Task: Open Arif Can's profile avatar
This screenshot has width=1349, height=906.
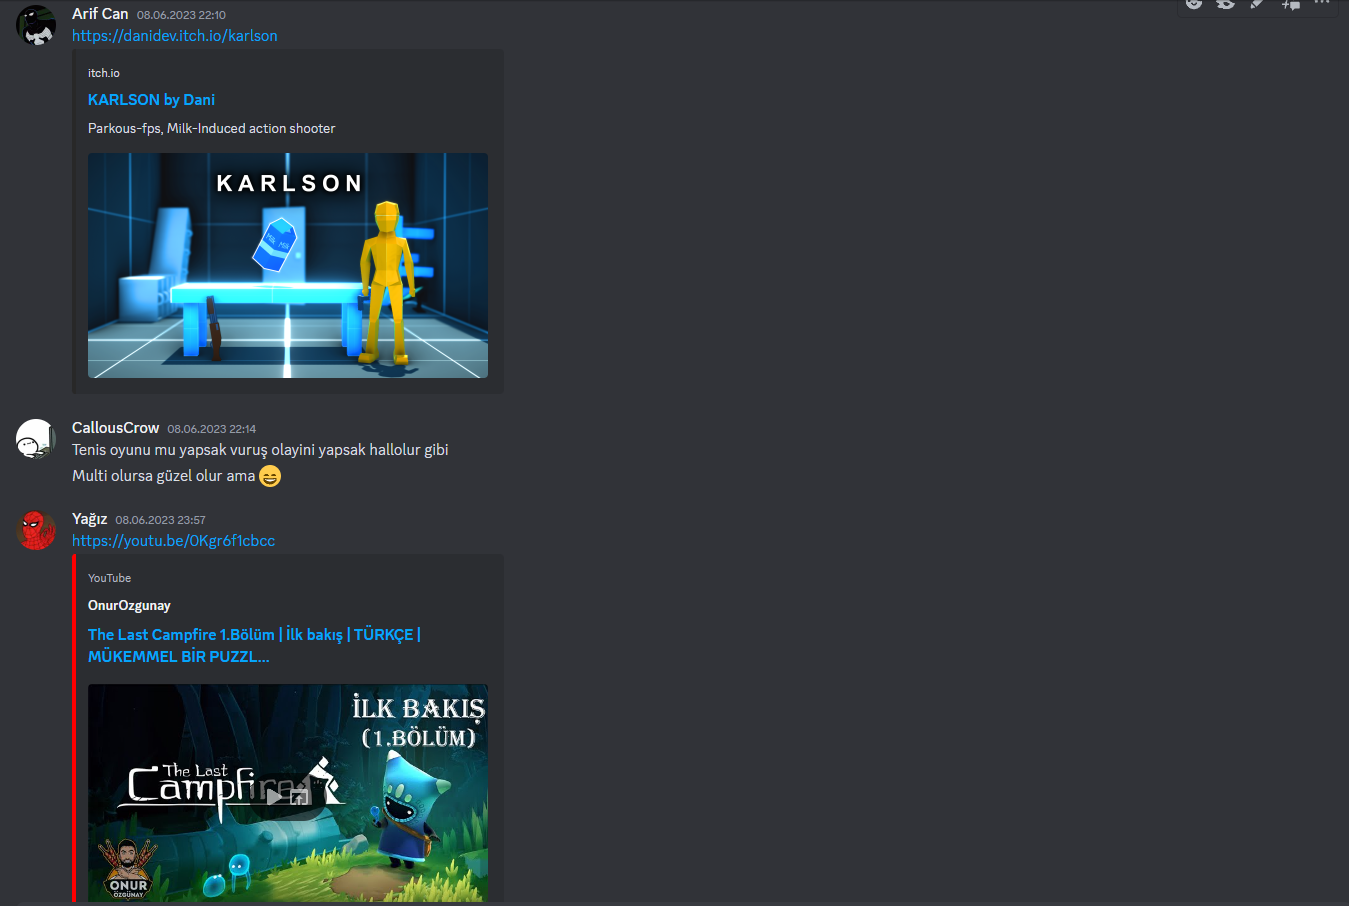Action: pos(36,25)
